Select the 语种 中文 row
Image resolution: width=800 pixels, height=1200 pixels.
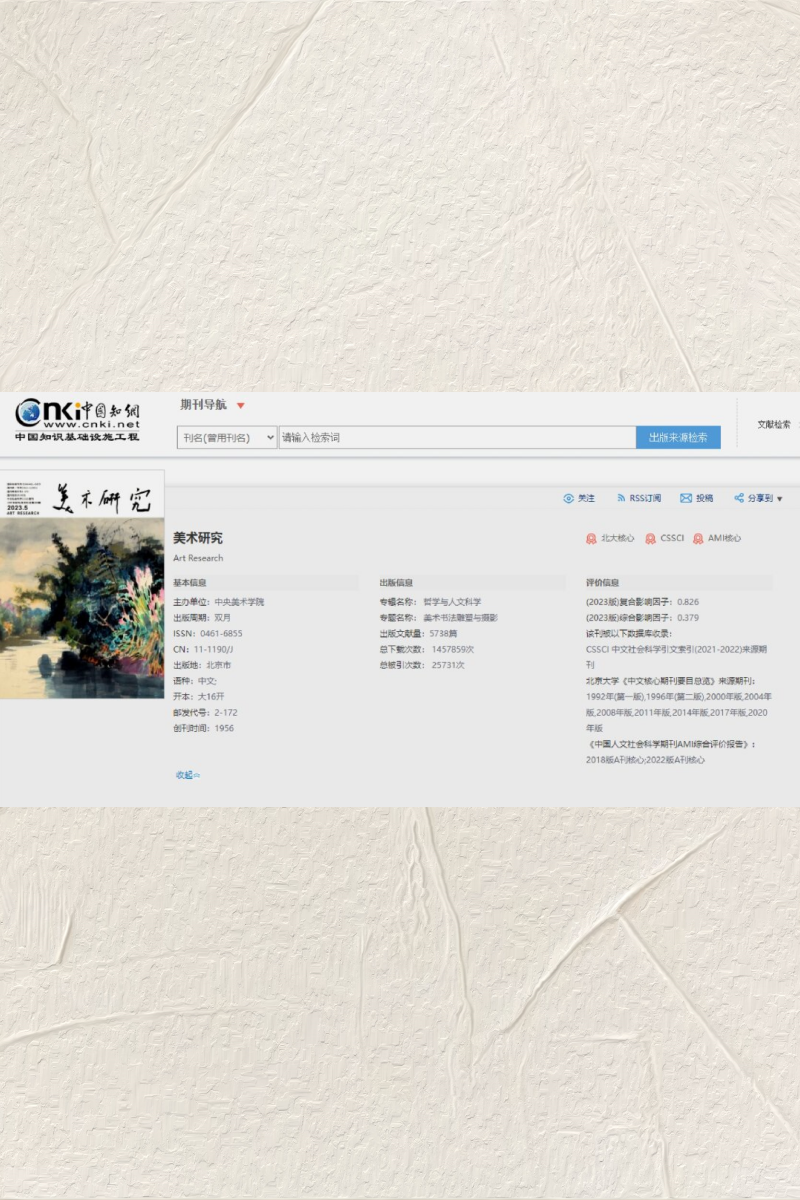195,681
